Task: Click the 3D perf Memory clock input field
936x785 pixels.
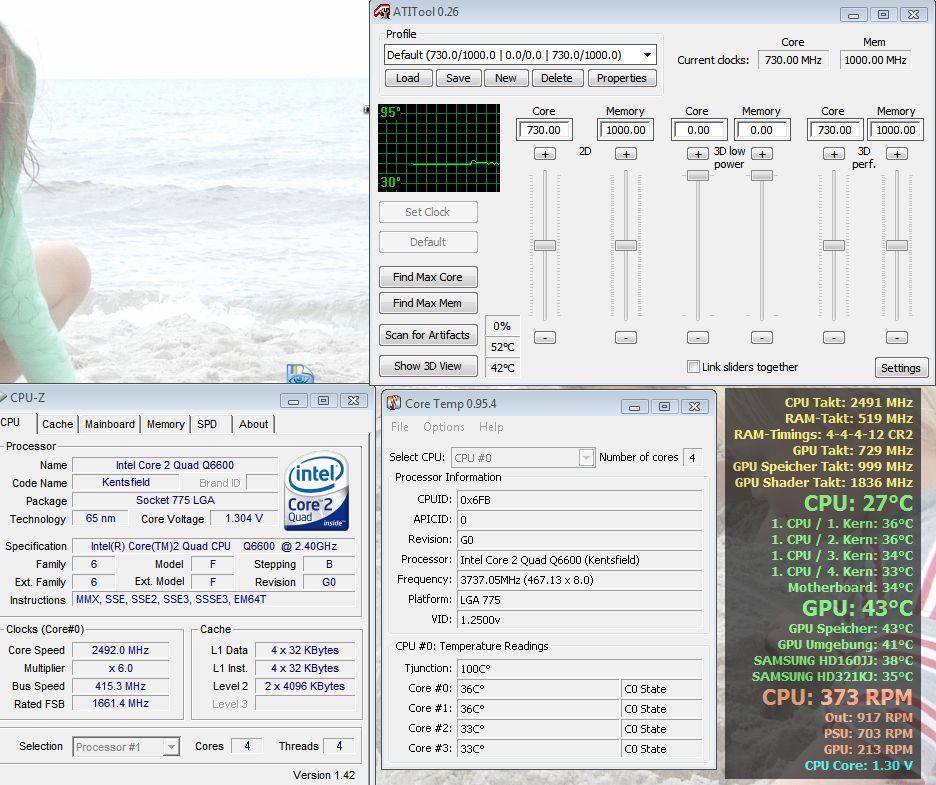Action: coord(896,130)
